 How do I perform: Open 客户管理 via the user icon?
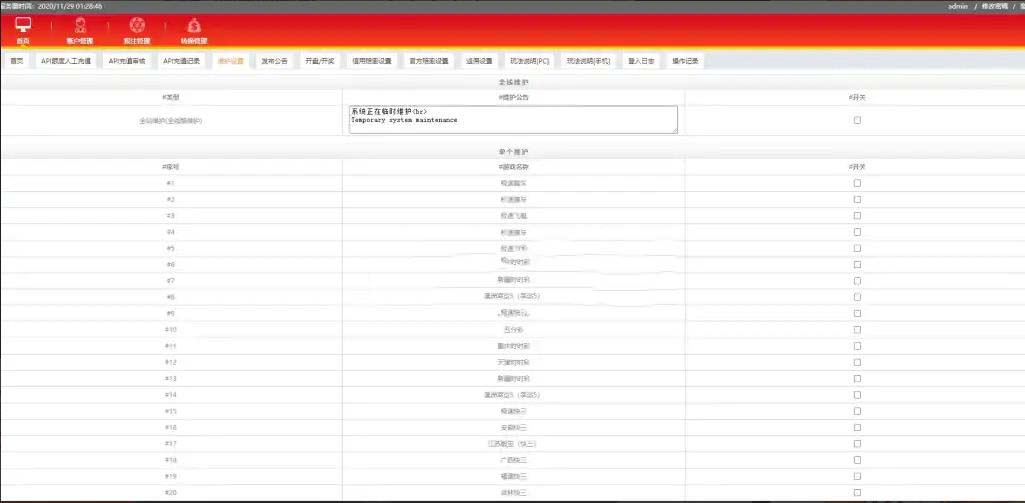[x=80, y=25]
